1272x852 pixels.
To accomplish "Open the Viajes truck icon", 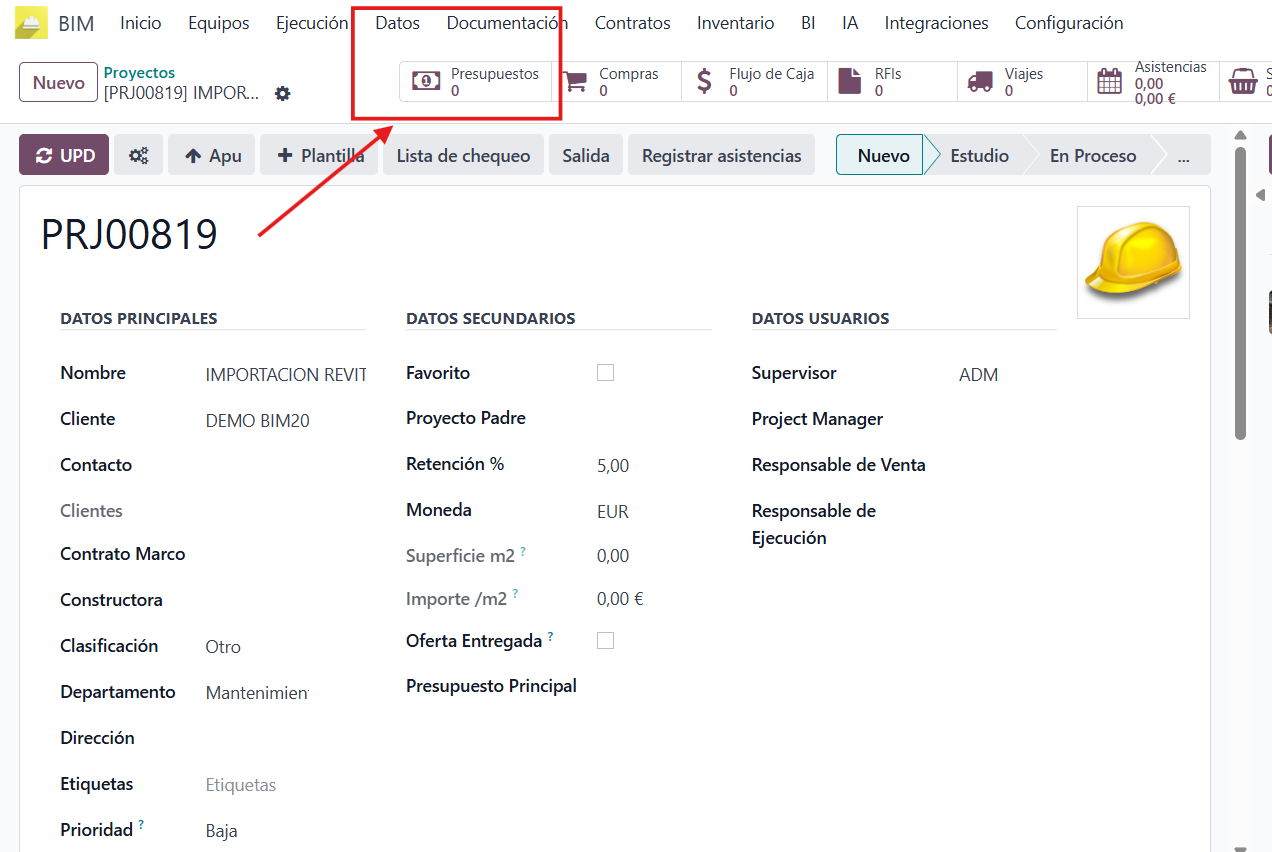I will pyautogui.click(x=980, y=82).
